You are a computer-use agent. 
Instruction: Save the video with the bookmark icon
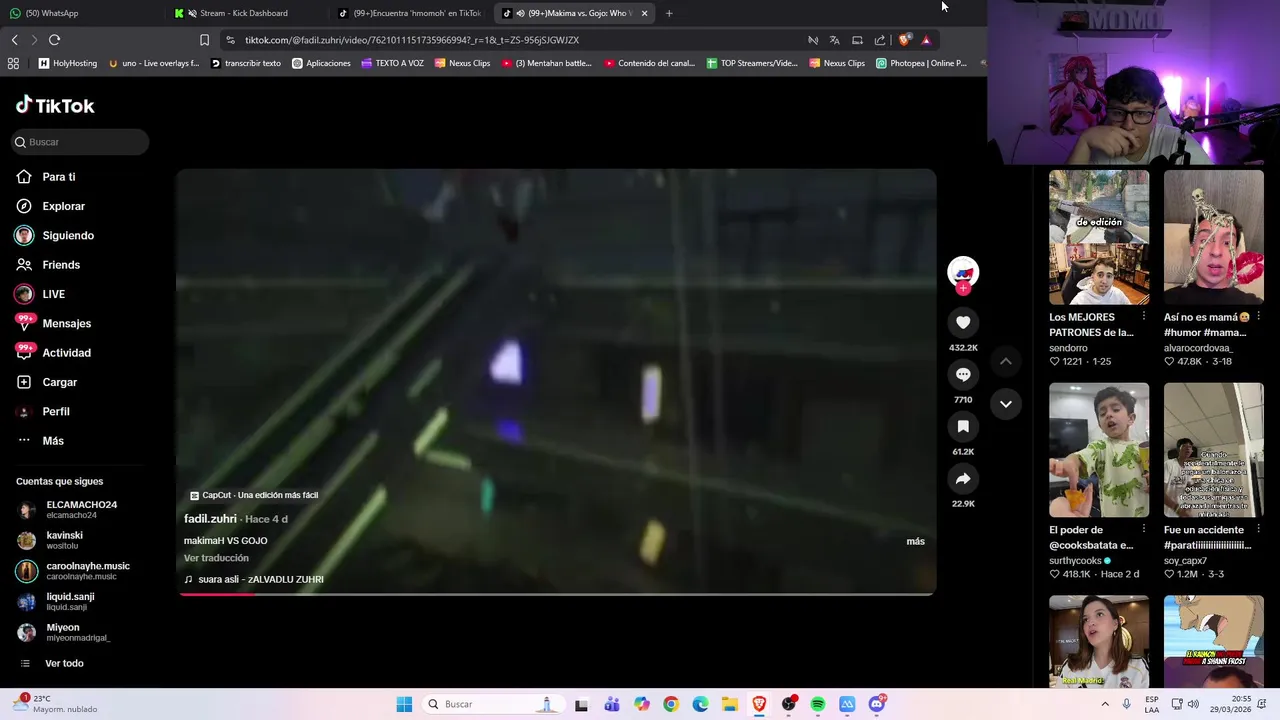[x=963, y=426]
